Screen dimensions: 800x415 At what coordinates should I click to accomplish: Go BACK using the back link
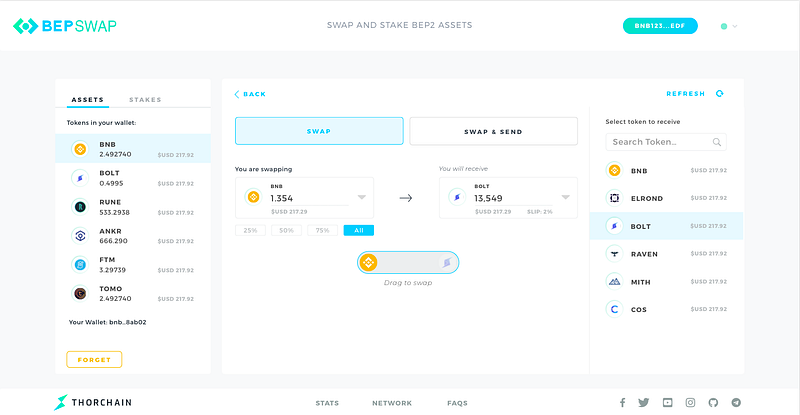point(250,94)
